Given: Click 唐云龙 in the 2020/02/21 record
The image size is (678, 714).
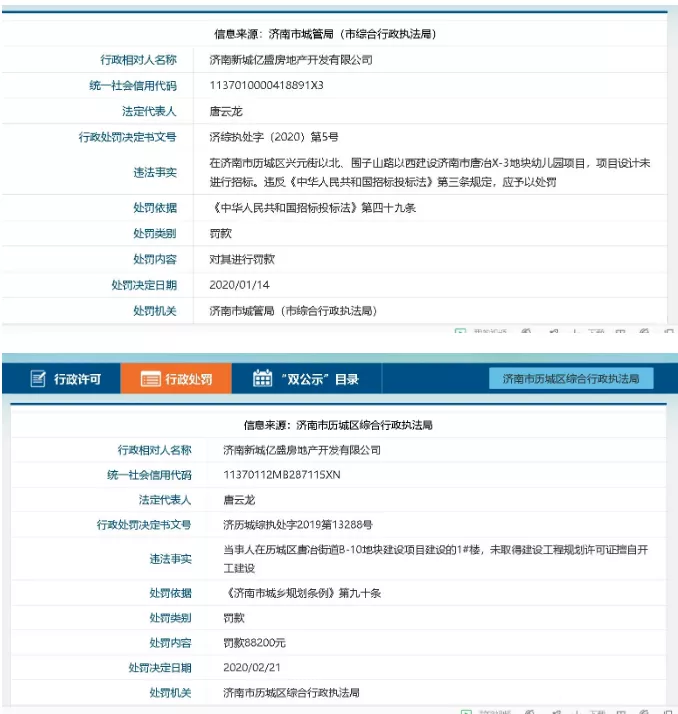Looking at the screenshot, I should (x=239, y=500).
